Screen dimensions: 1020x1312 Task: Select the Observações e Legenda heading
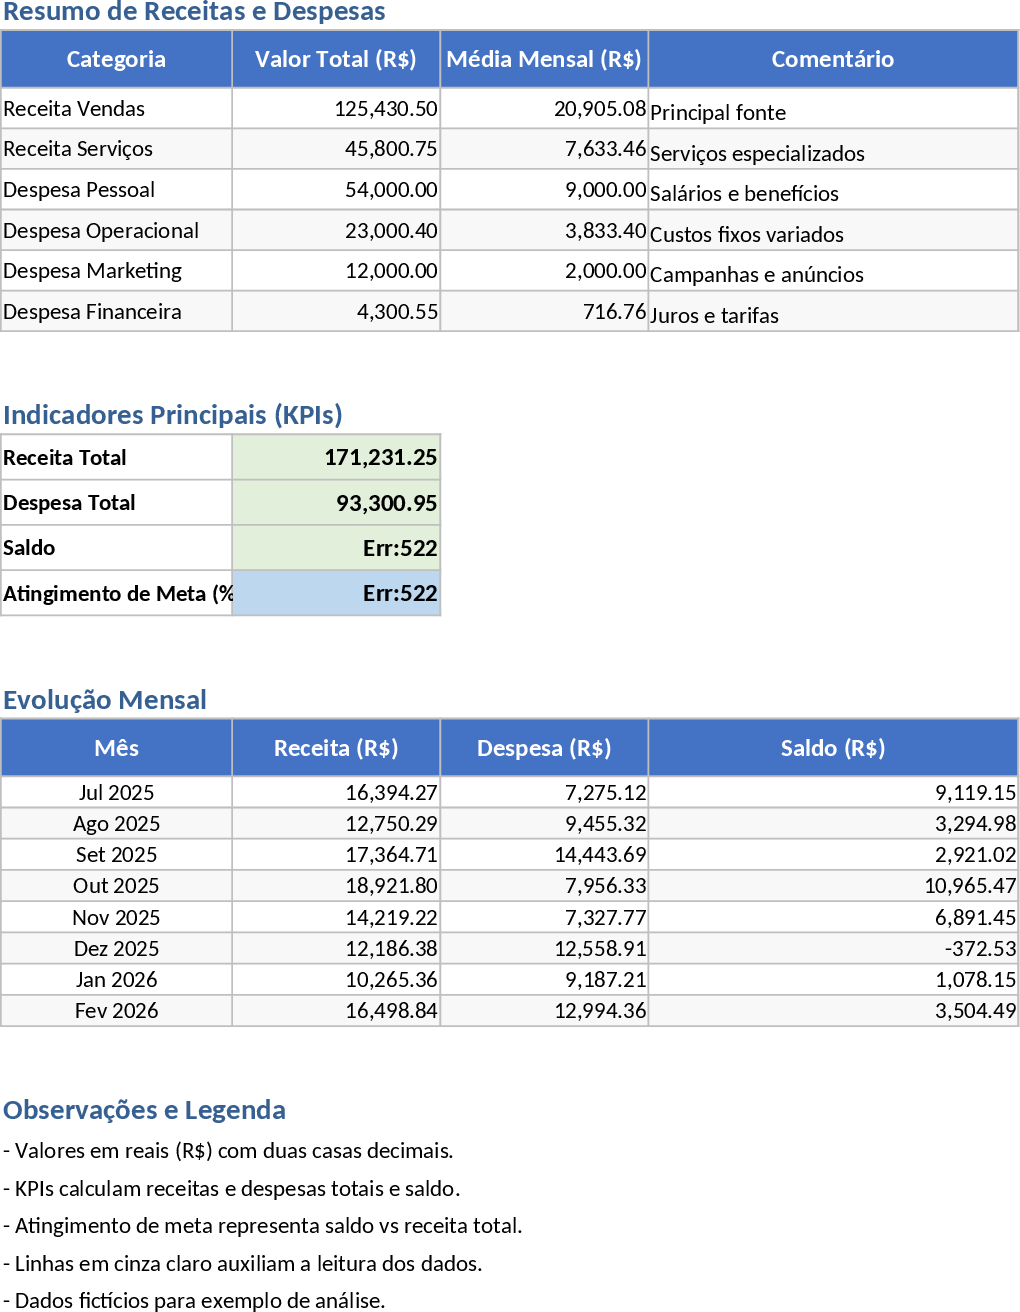[x=144, y=1110]
